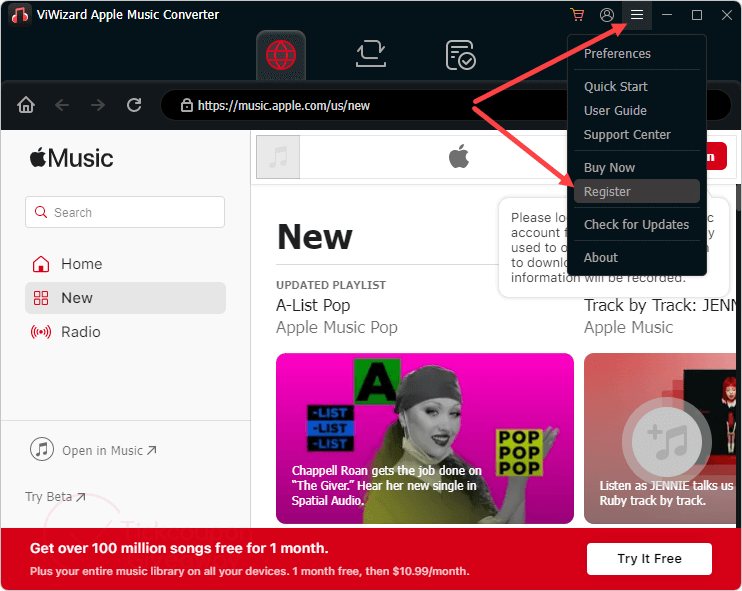Toggle the hamburger menu icon
The width and height of the screenshot is (742, 591).
point(636,15)
